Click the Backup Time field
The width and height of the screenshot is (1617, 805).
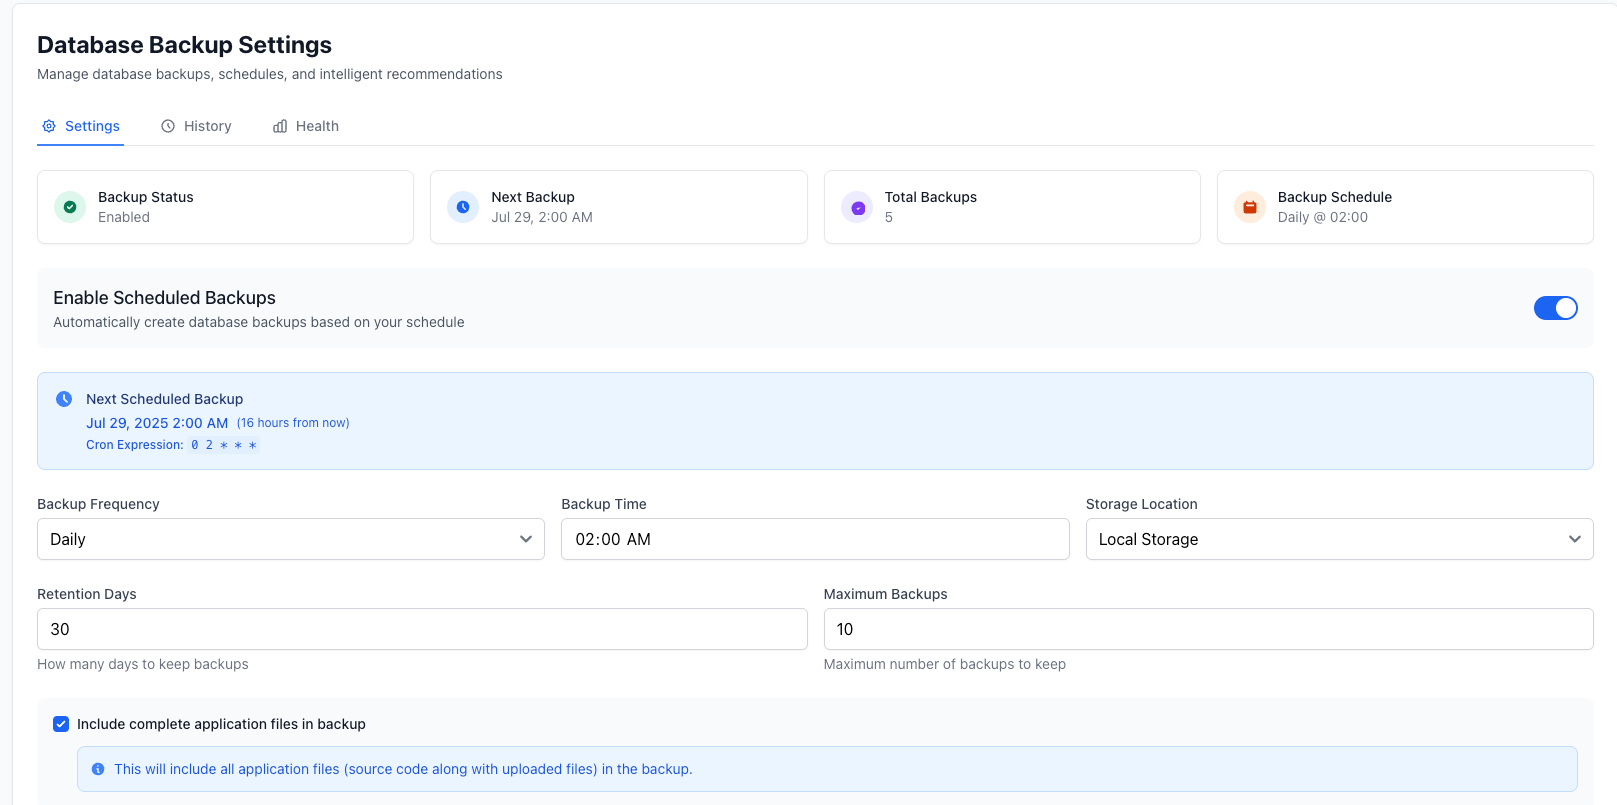click(x=814, y=539)
